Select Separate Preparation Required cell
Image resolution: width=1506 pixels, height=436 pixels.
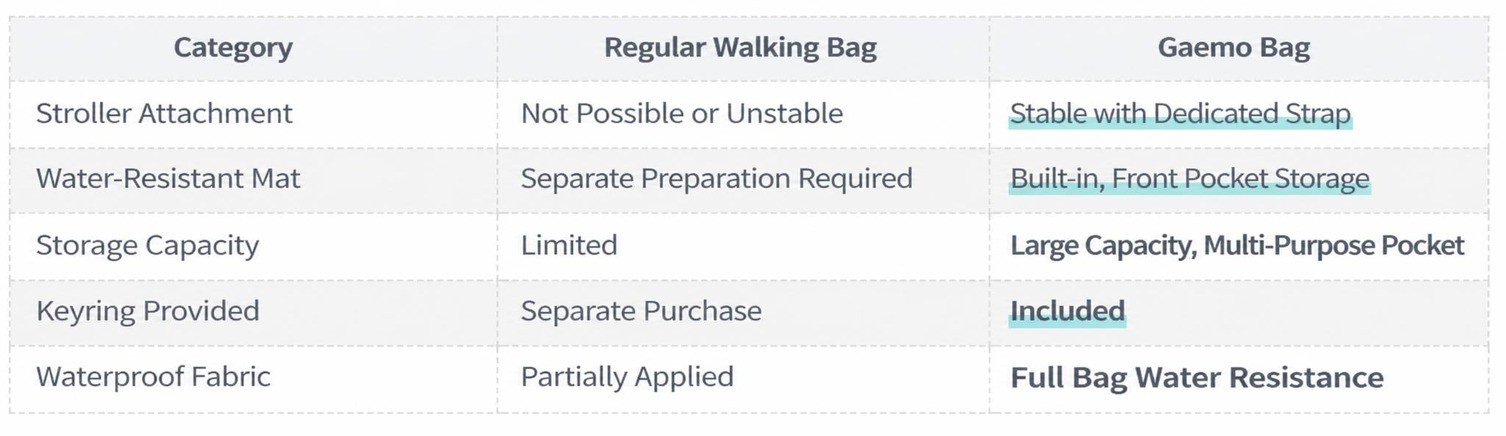tap(717, 179)
